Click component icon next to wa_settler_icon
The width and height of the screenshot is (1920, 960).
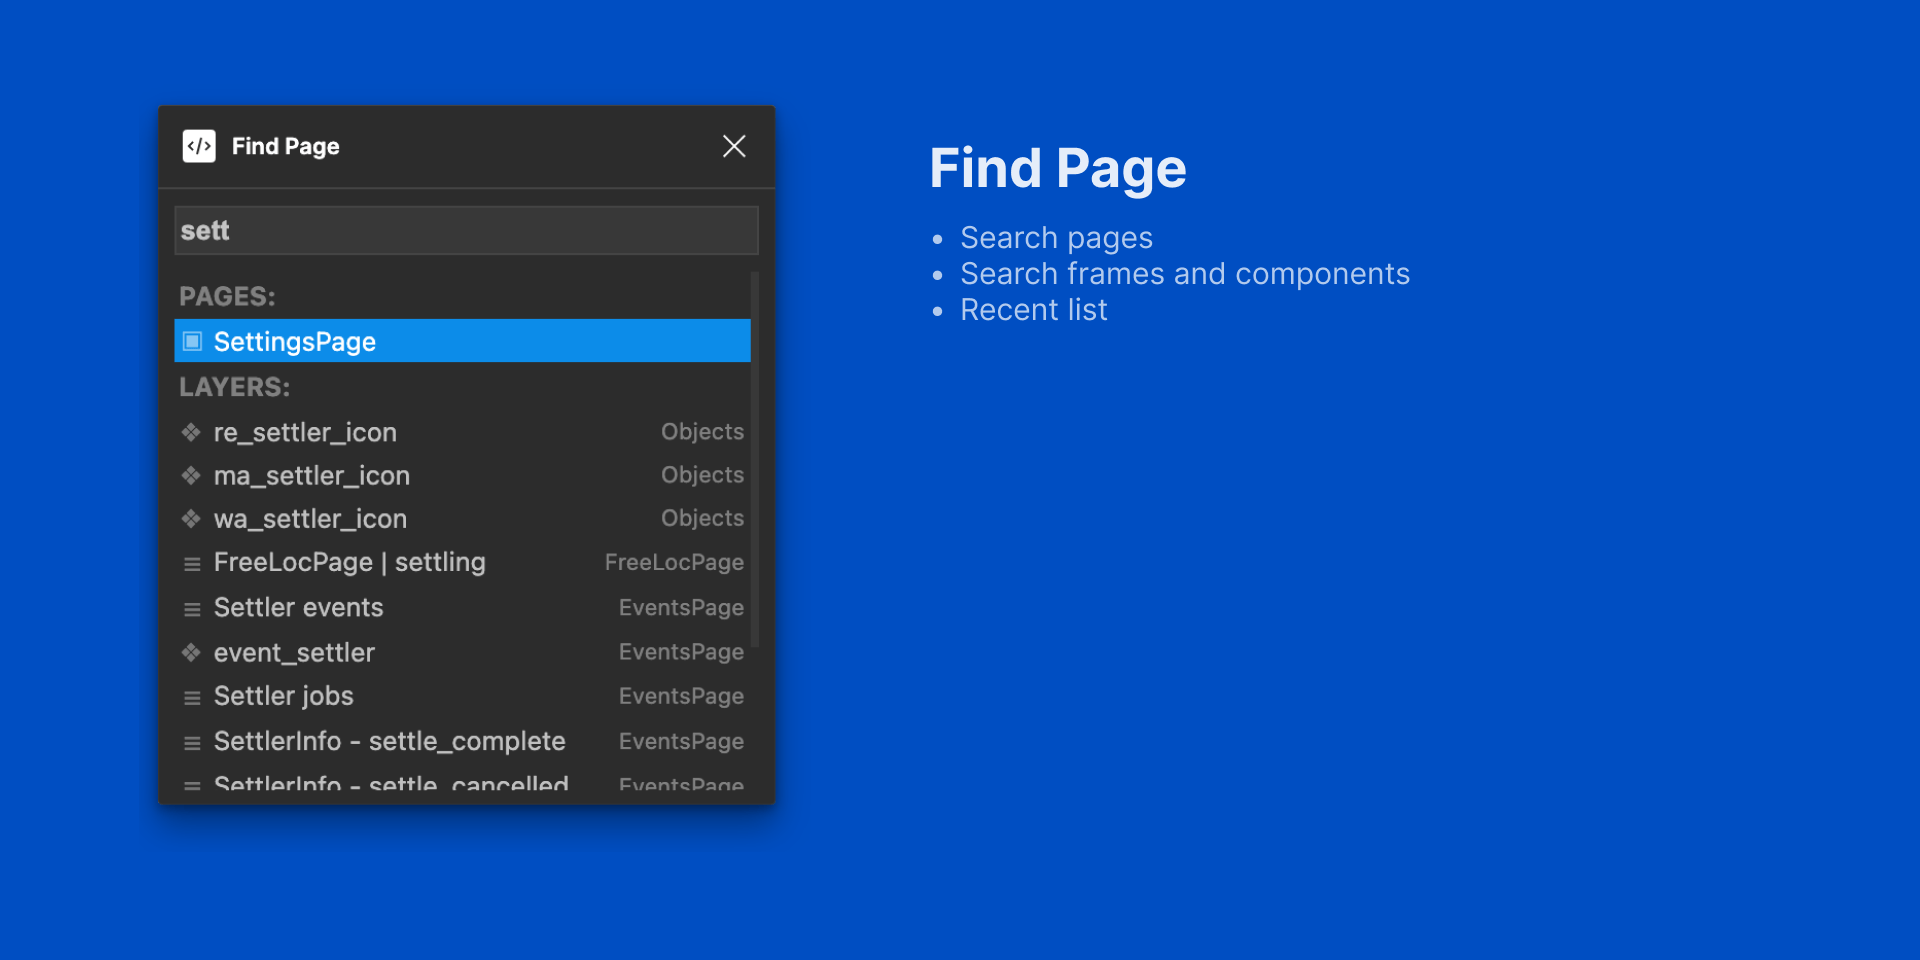191,518
